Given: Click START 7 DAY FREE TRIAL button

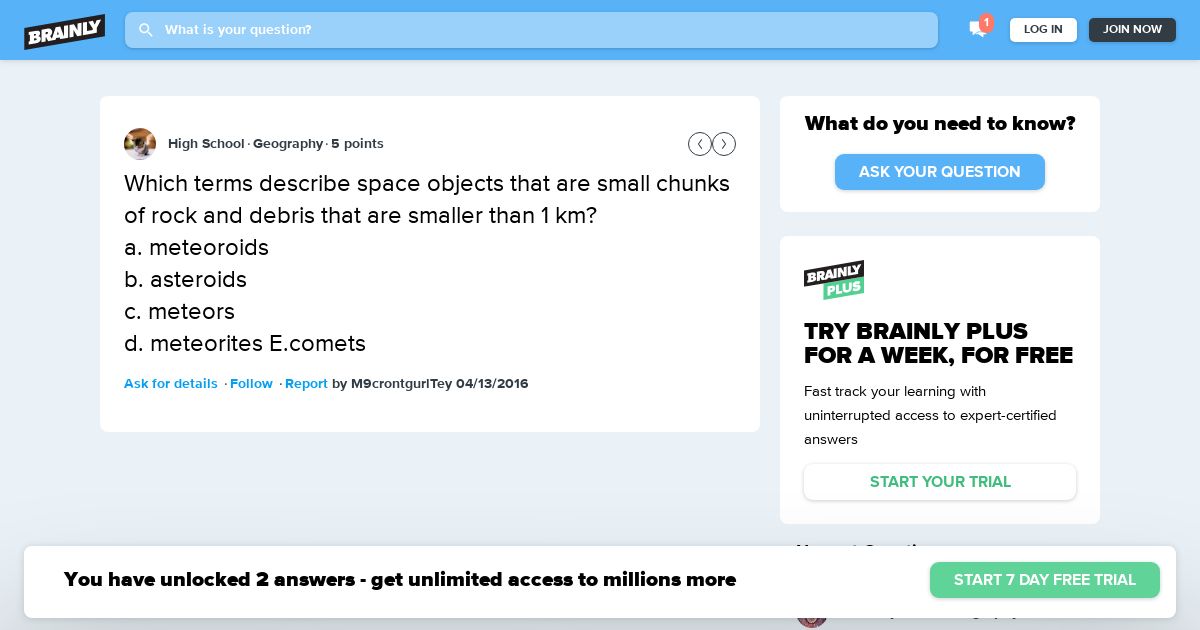Looking at the screenshot, I should [1045, 580].
